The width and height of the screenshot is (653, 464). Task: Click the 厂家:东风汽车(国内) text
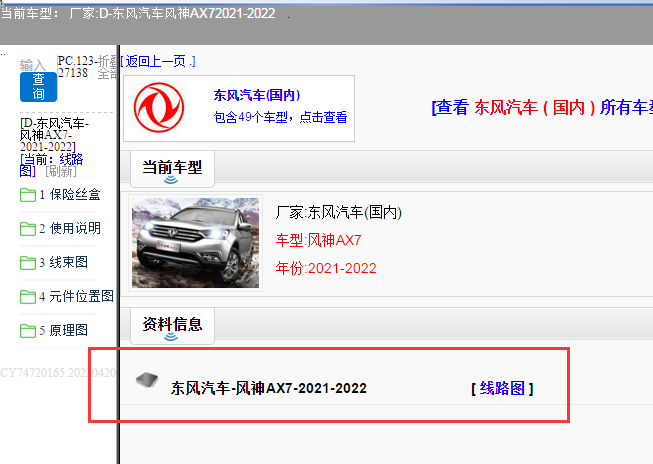pos(339,212)
